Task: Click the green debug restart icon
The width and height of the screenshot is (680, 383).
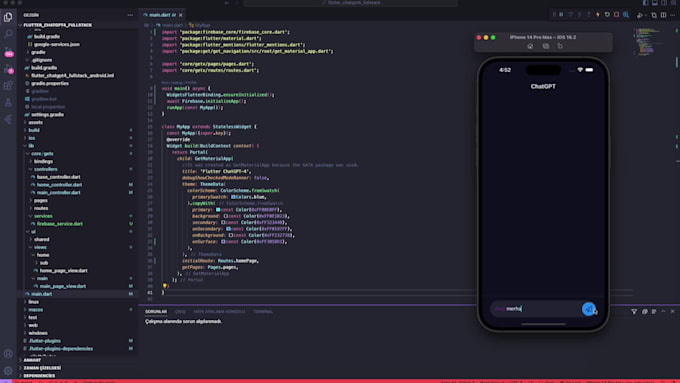Action: point(607,15)
